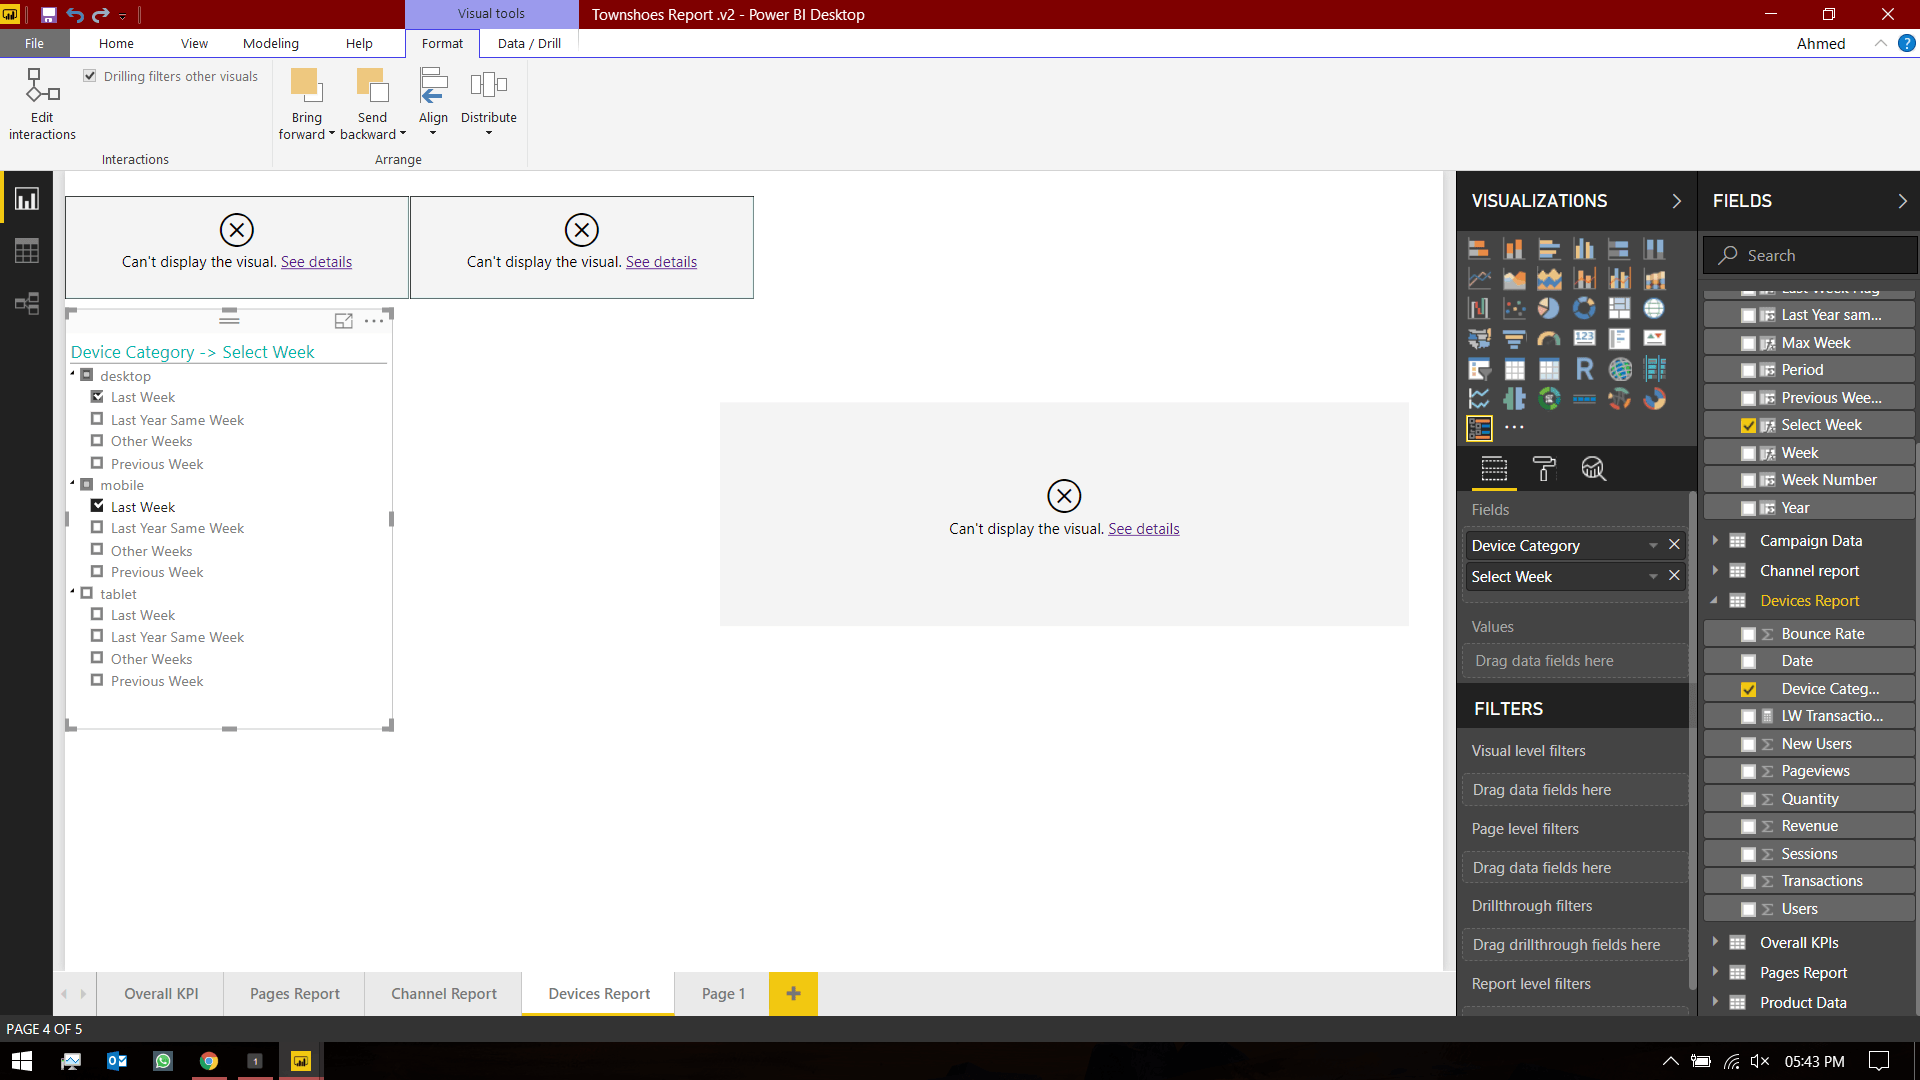
Task: Select the Format paint roller icon
Action: tap(1543, 468)
